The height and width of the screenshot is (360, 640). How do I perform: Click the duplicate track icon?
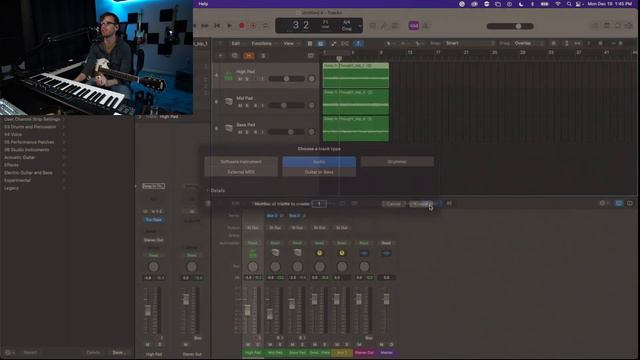coord(235,56)
